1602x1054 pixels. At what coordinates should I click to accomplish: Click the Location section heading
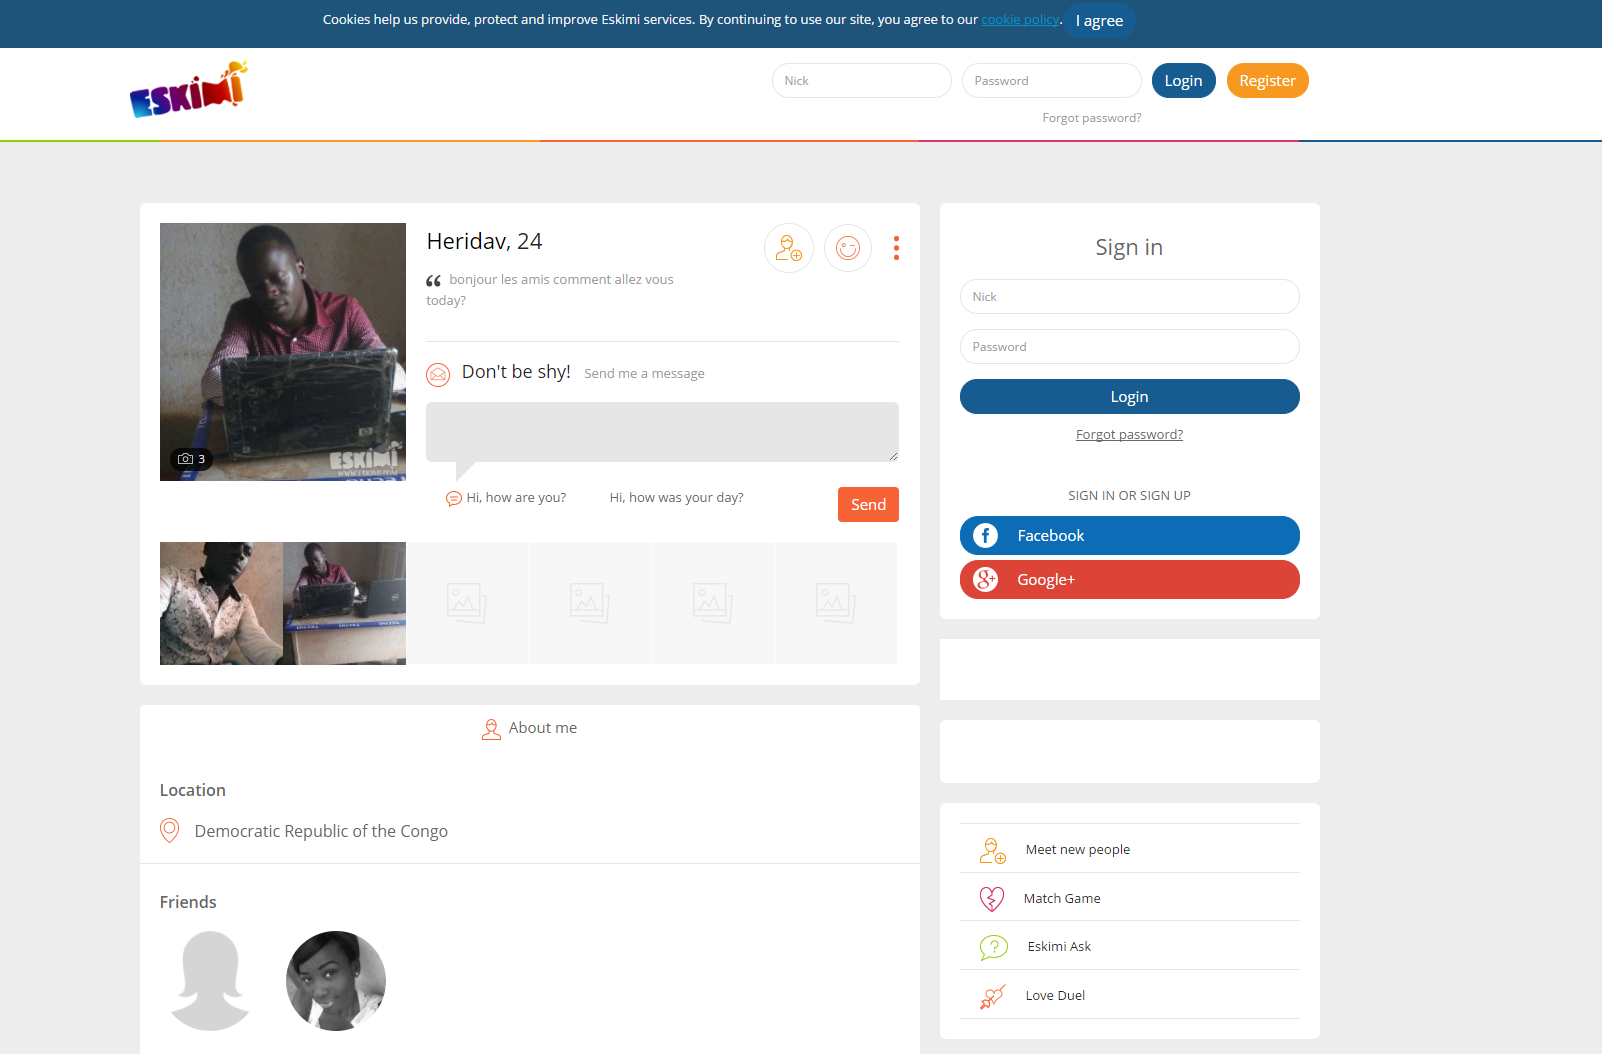193,790
